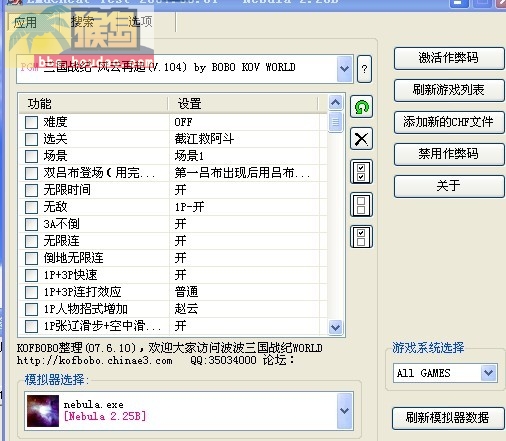The width and height of the screenshot is (506, 441).
Task: Click the cheat list scroll-down arrow
Action: (x=335, y=327)
